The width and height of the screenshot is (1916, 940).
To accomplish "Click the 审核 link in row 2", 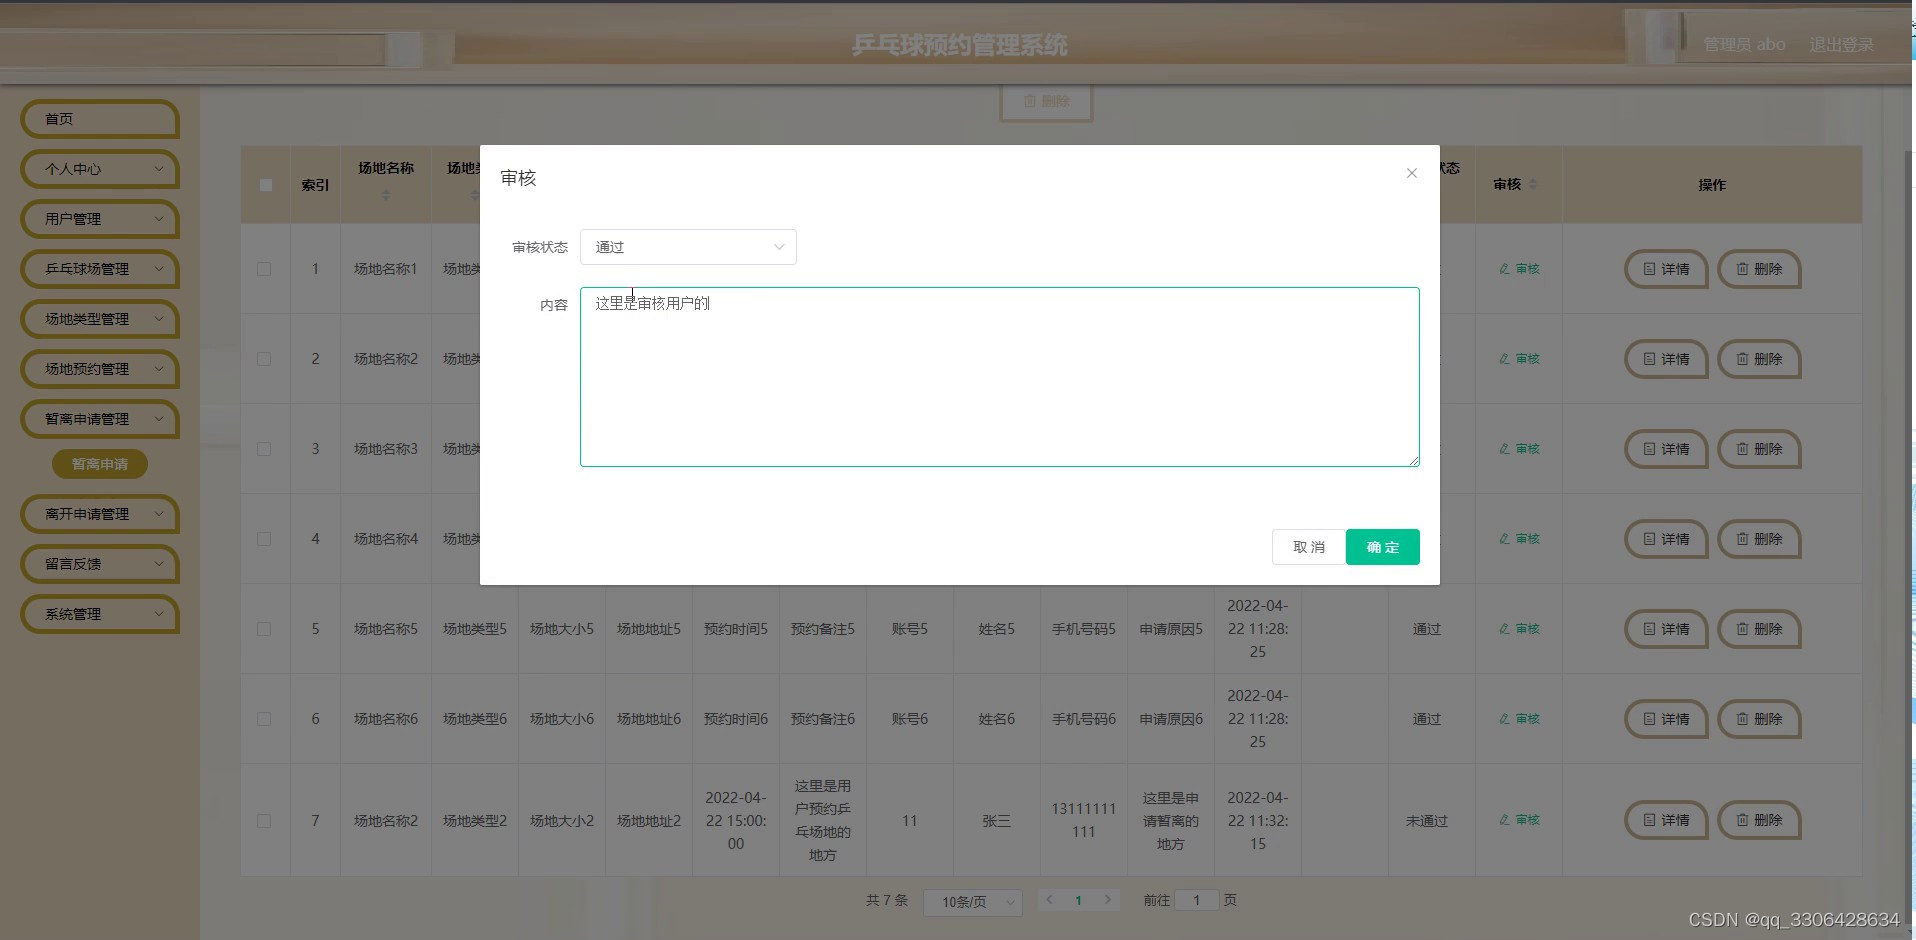I will 1519,359.
